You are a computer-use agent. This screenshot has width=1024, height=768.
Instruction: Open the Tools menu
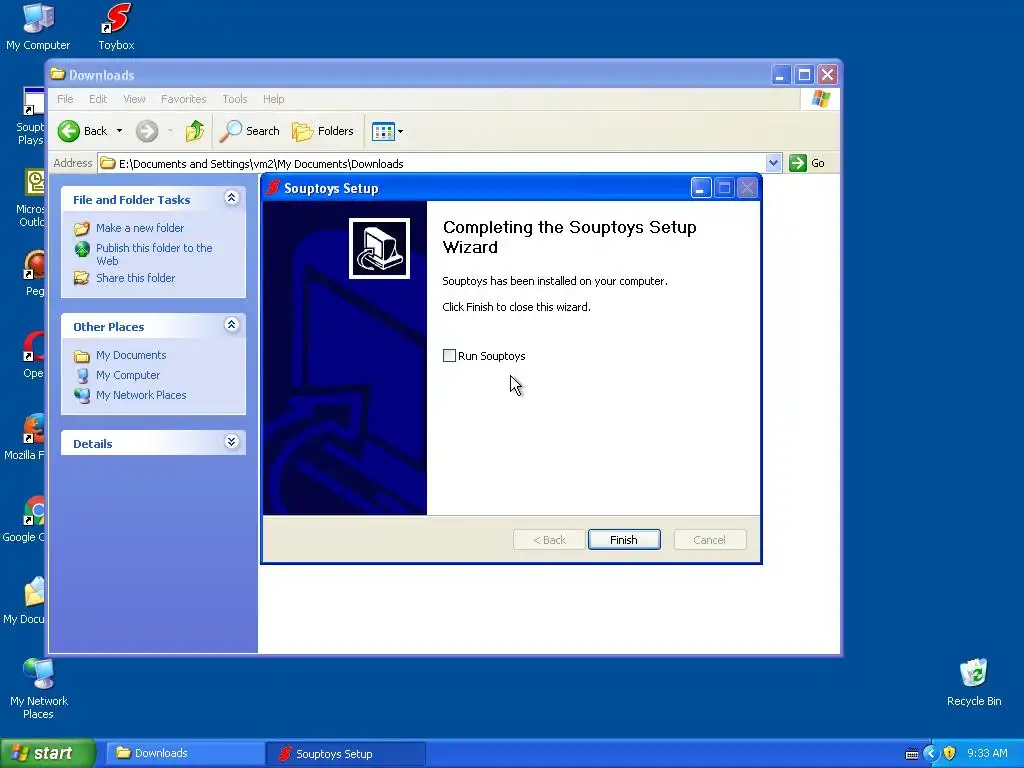point(234,99)
